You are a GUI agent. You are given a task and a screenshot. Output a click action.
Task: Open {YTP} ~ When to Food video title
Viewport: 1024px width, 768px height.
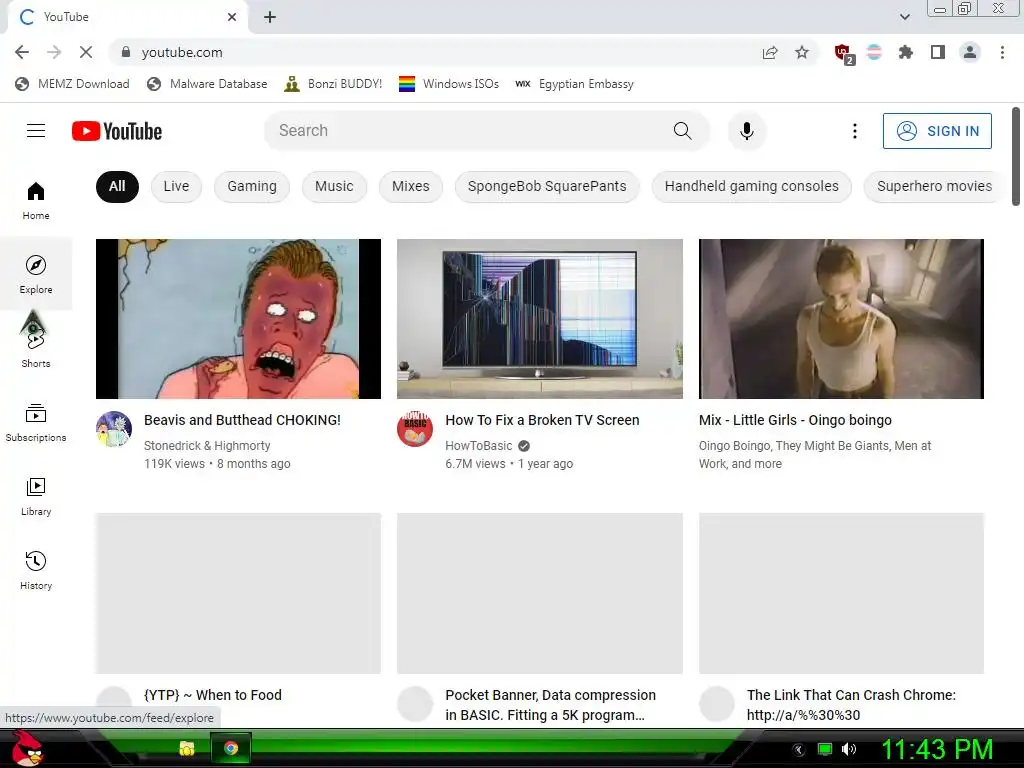[213, 695]
